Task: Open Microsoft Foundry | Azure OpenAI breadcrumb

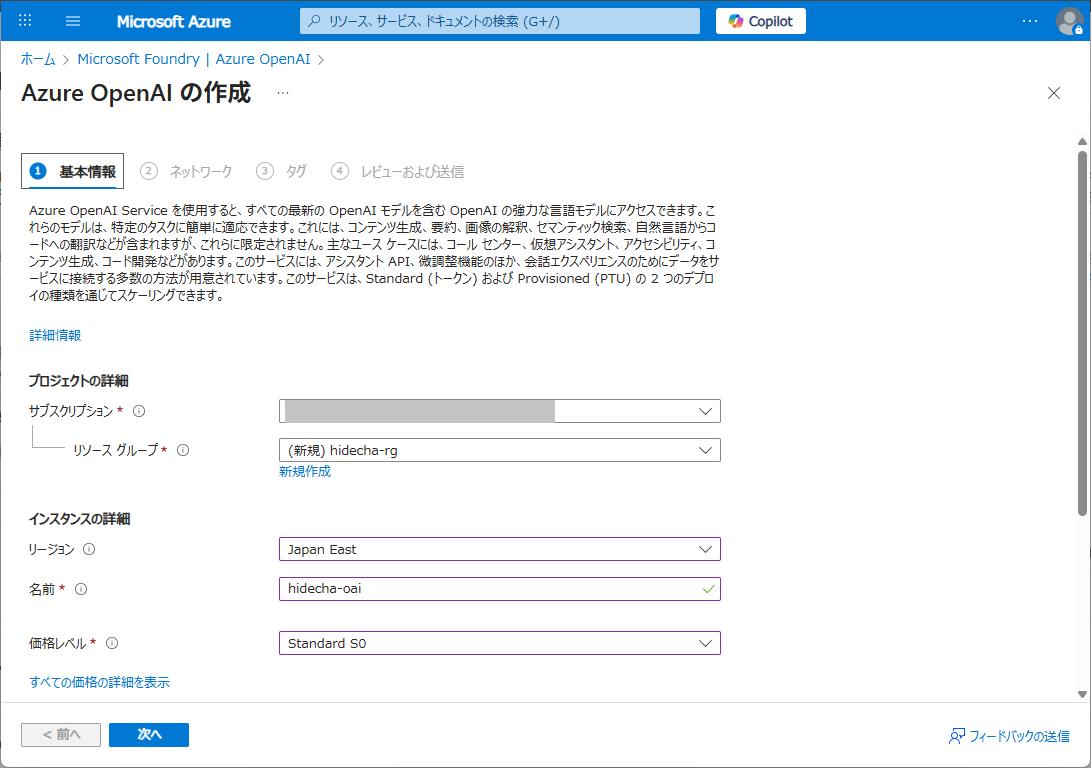Action: 193,59
